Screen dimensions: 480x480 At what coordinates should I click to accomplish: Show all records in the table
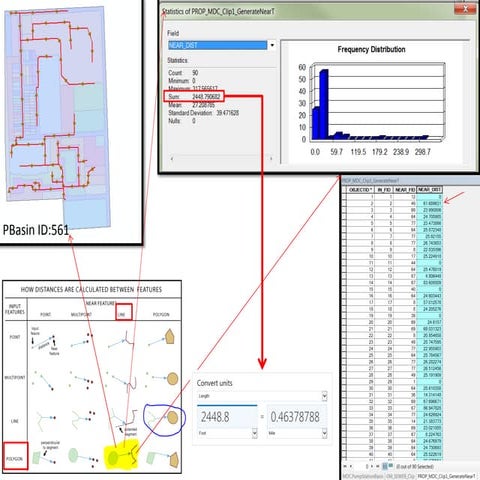pyautogui.click(x=385, y=466)
